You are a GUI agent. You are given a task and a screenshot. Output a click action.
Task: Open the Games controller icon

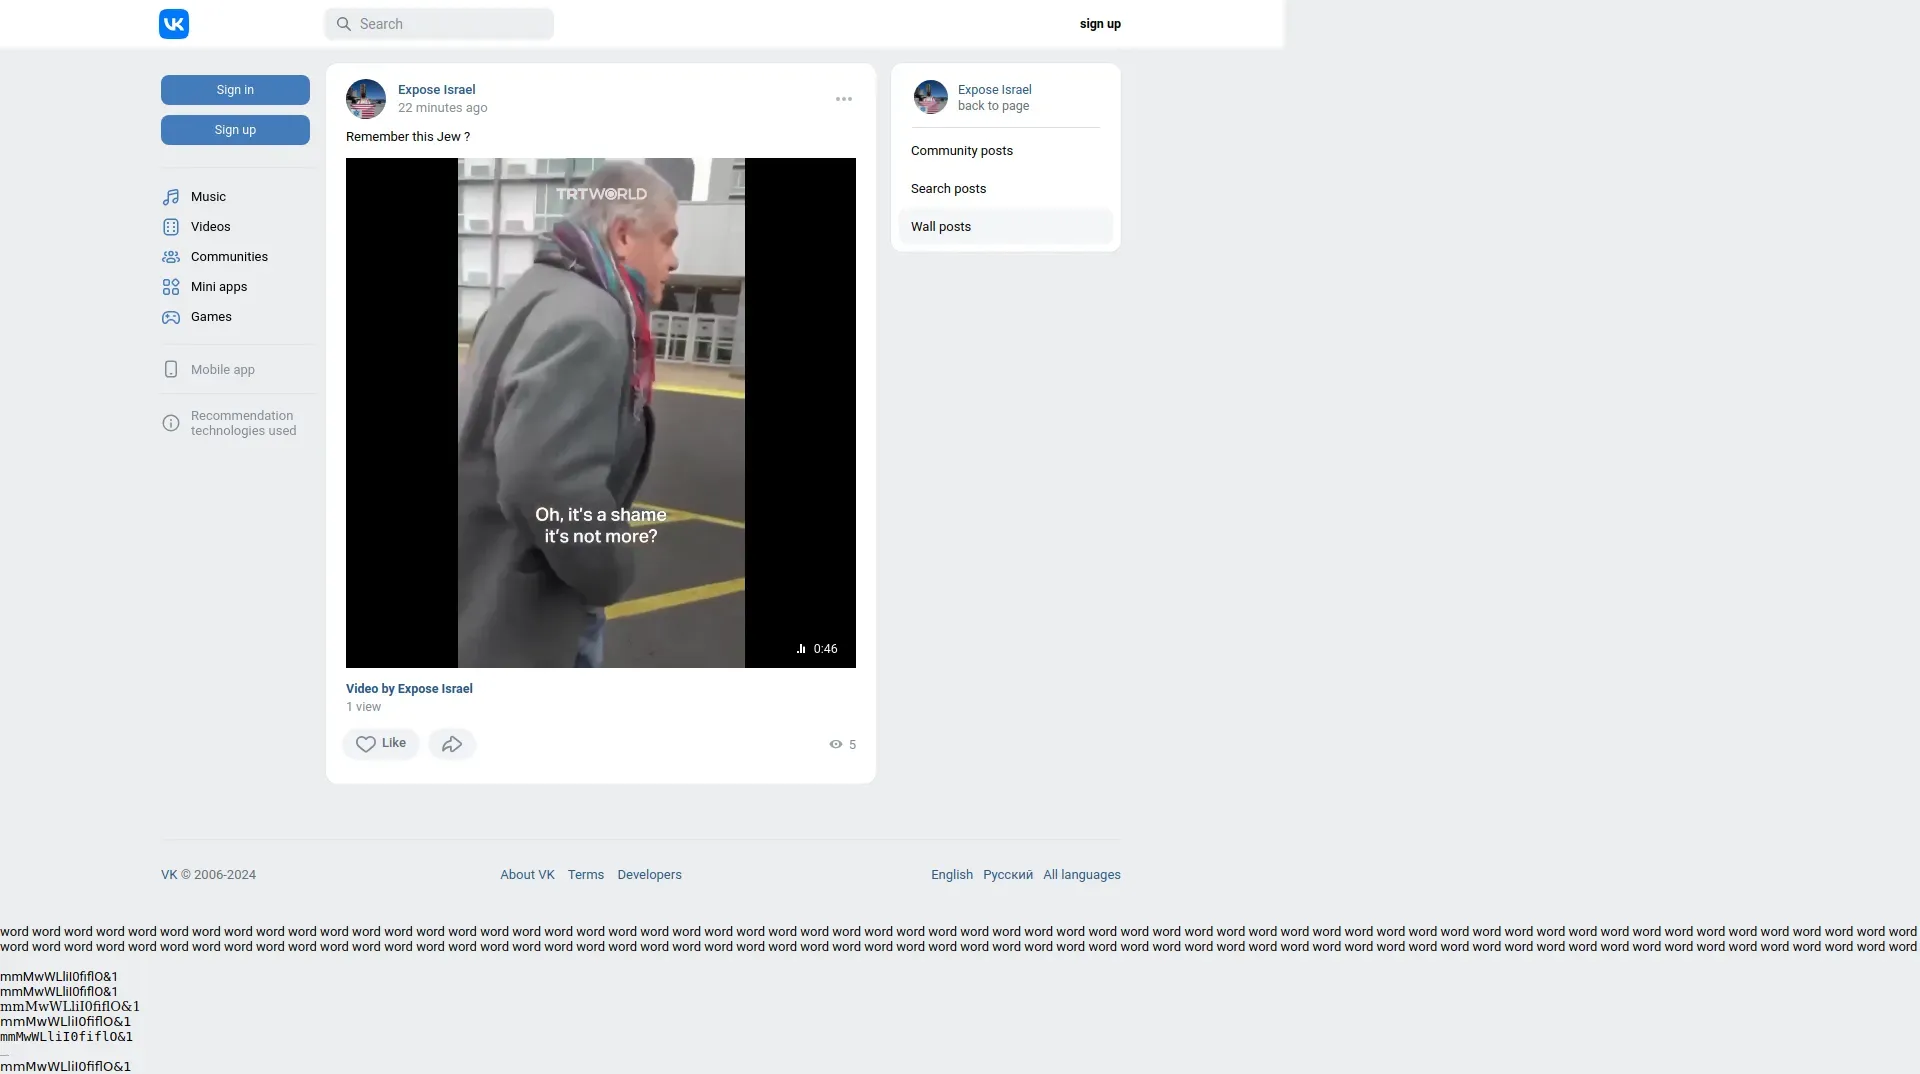tap(171, 317)
